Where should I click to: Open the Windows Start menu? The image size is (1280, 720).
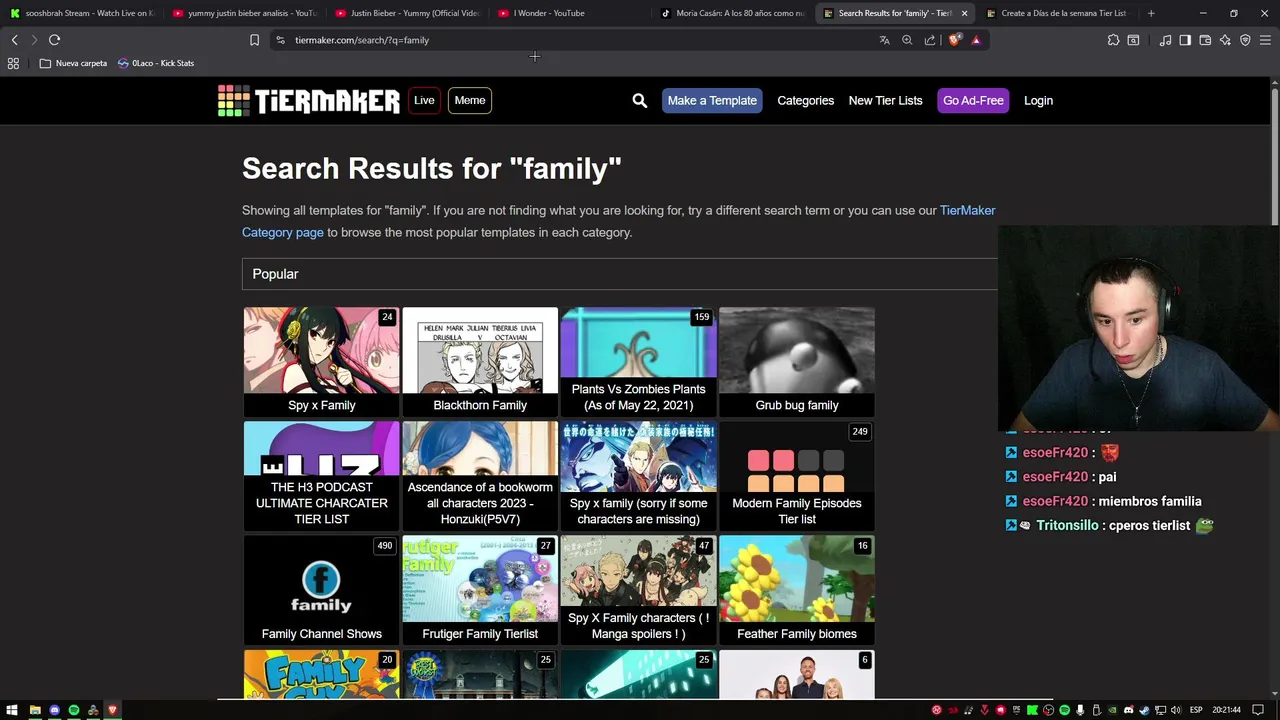(11, 710)
